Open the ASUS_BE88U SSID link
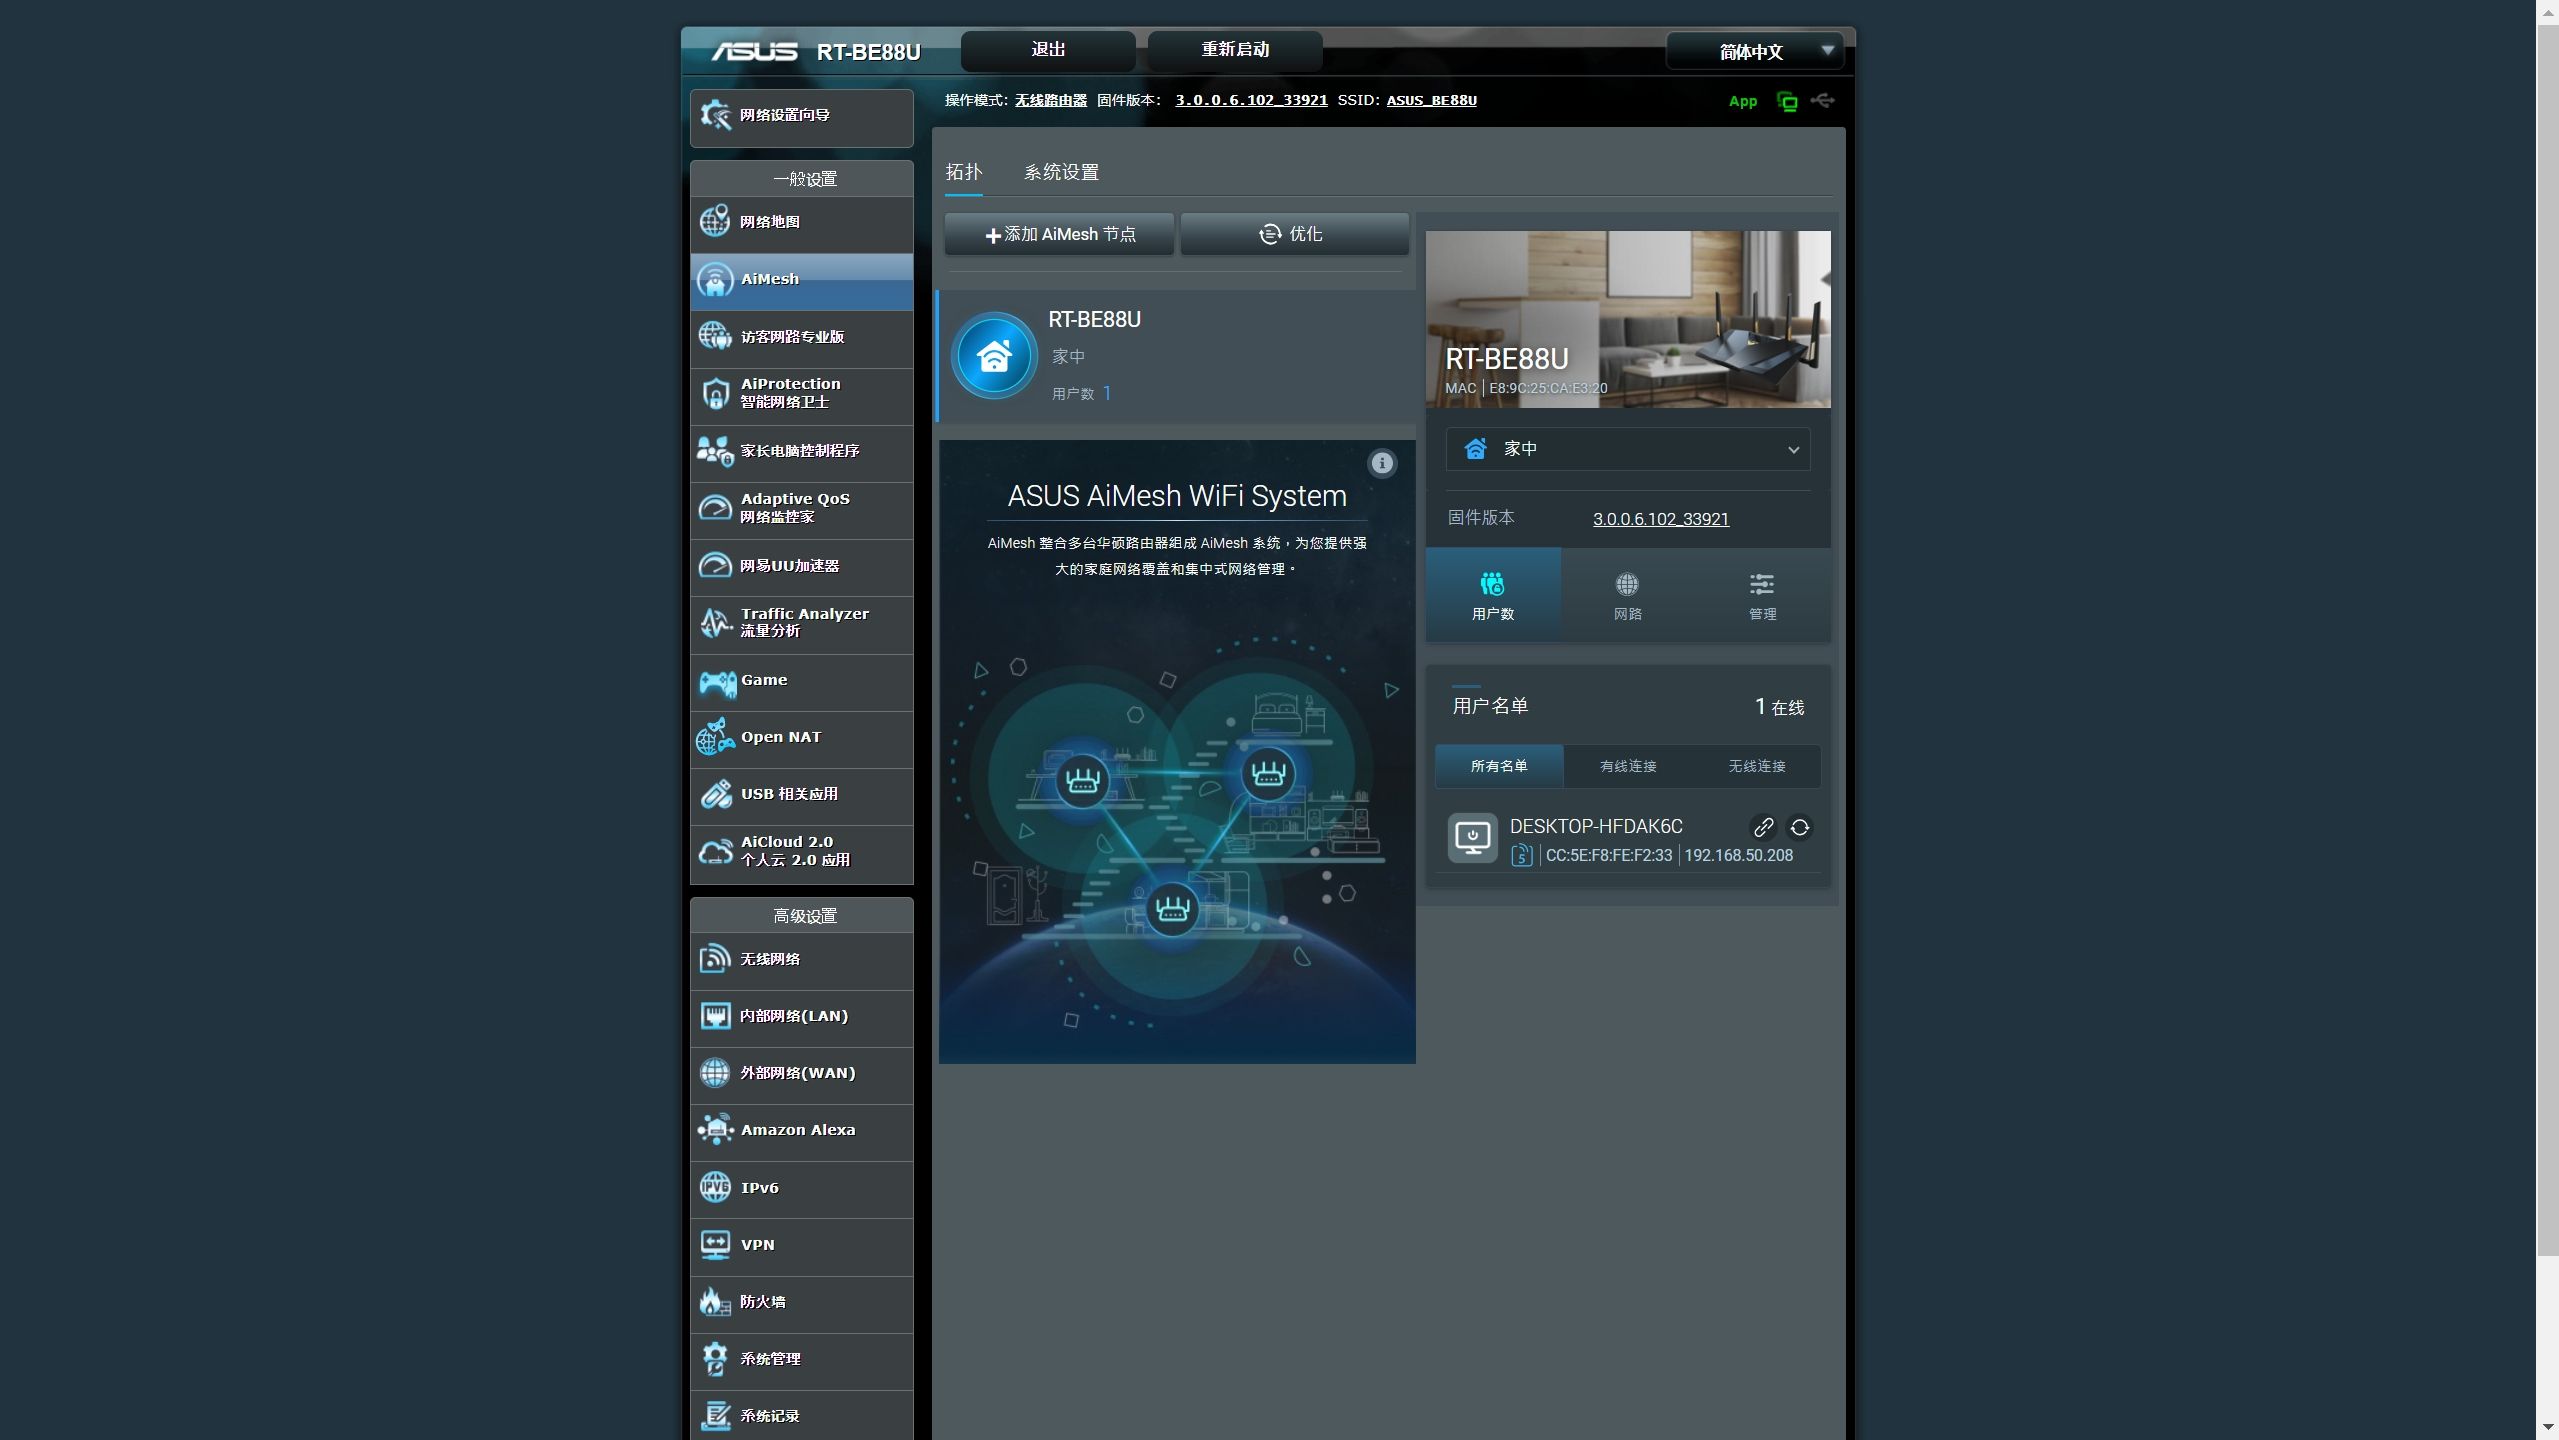The image size is (2559, 1440). 1431,101
